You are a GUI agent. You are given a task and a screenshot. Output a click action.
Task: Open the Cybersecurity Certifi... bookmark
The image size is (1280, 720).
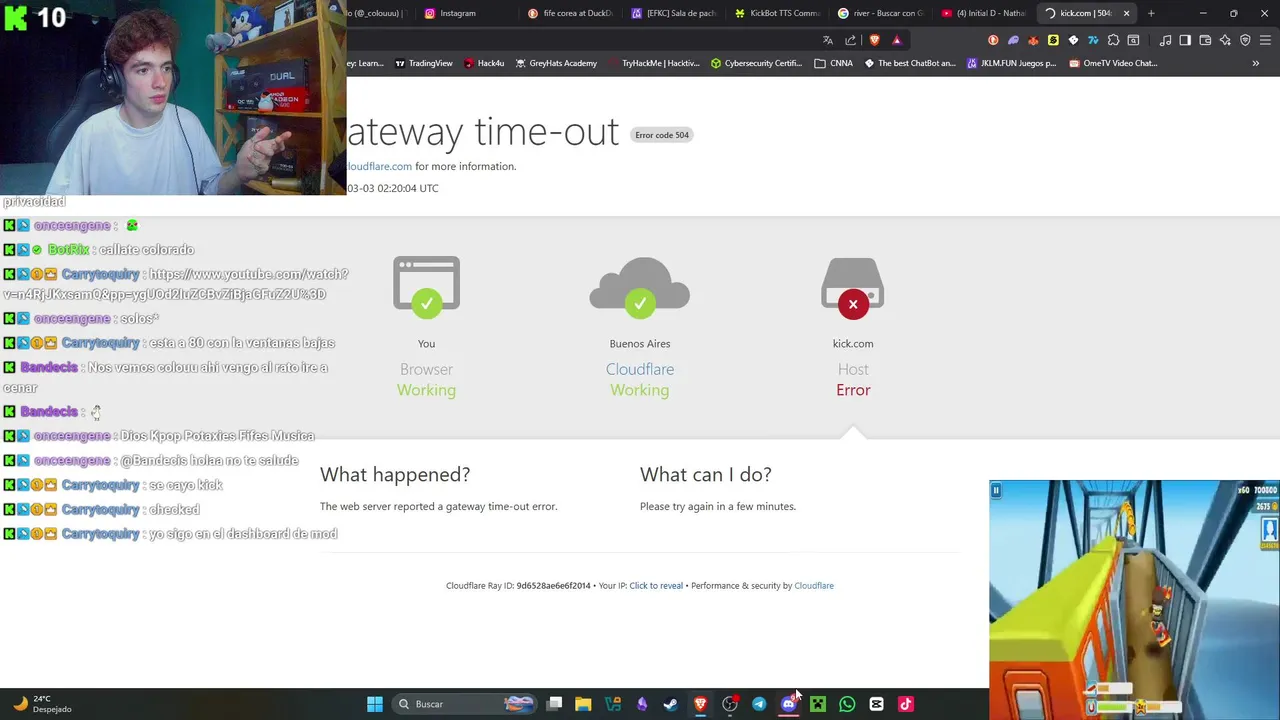[756, 63]
